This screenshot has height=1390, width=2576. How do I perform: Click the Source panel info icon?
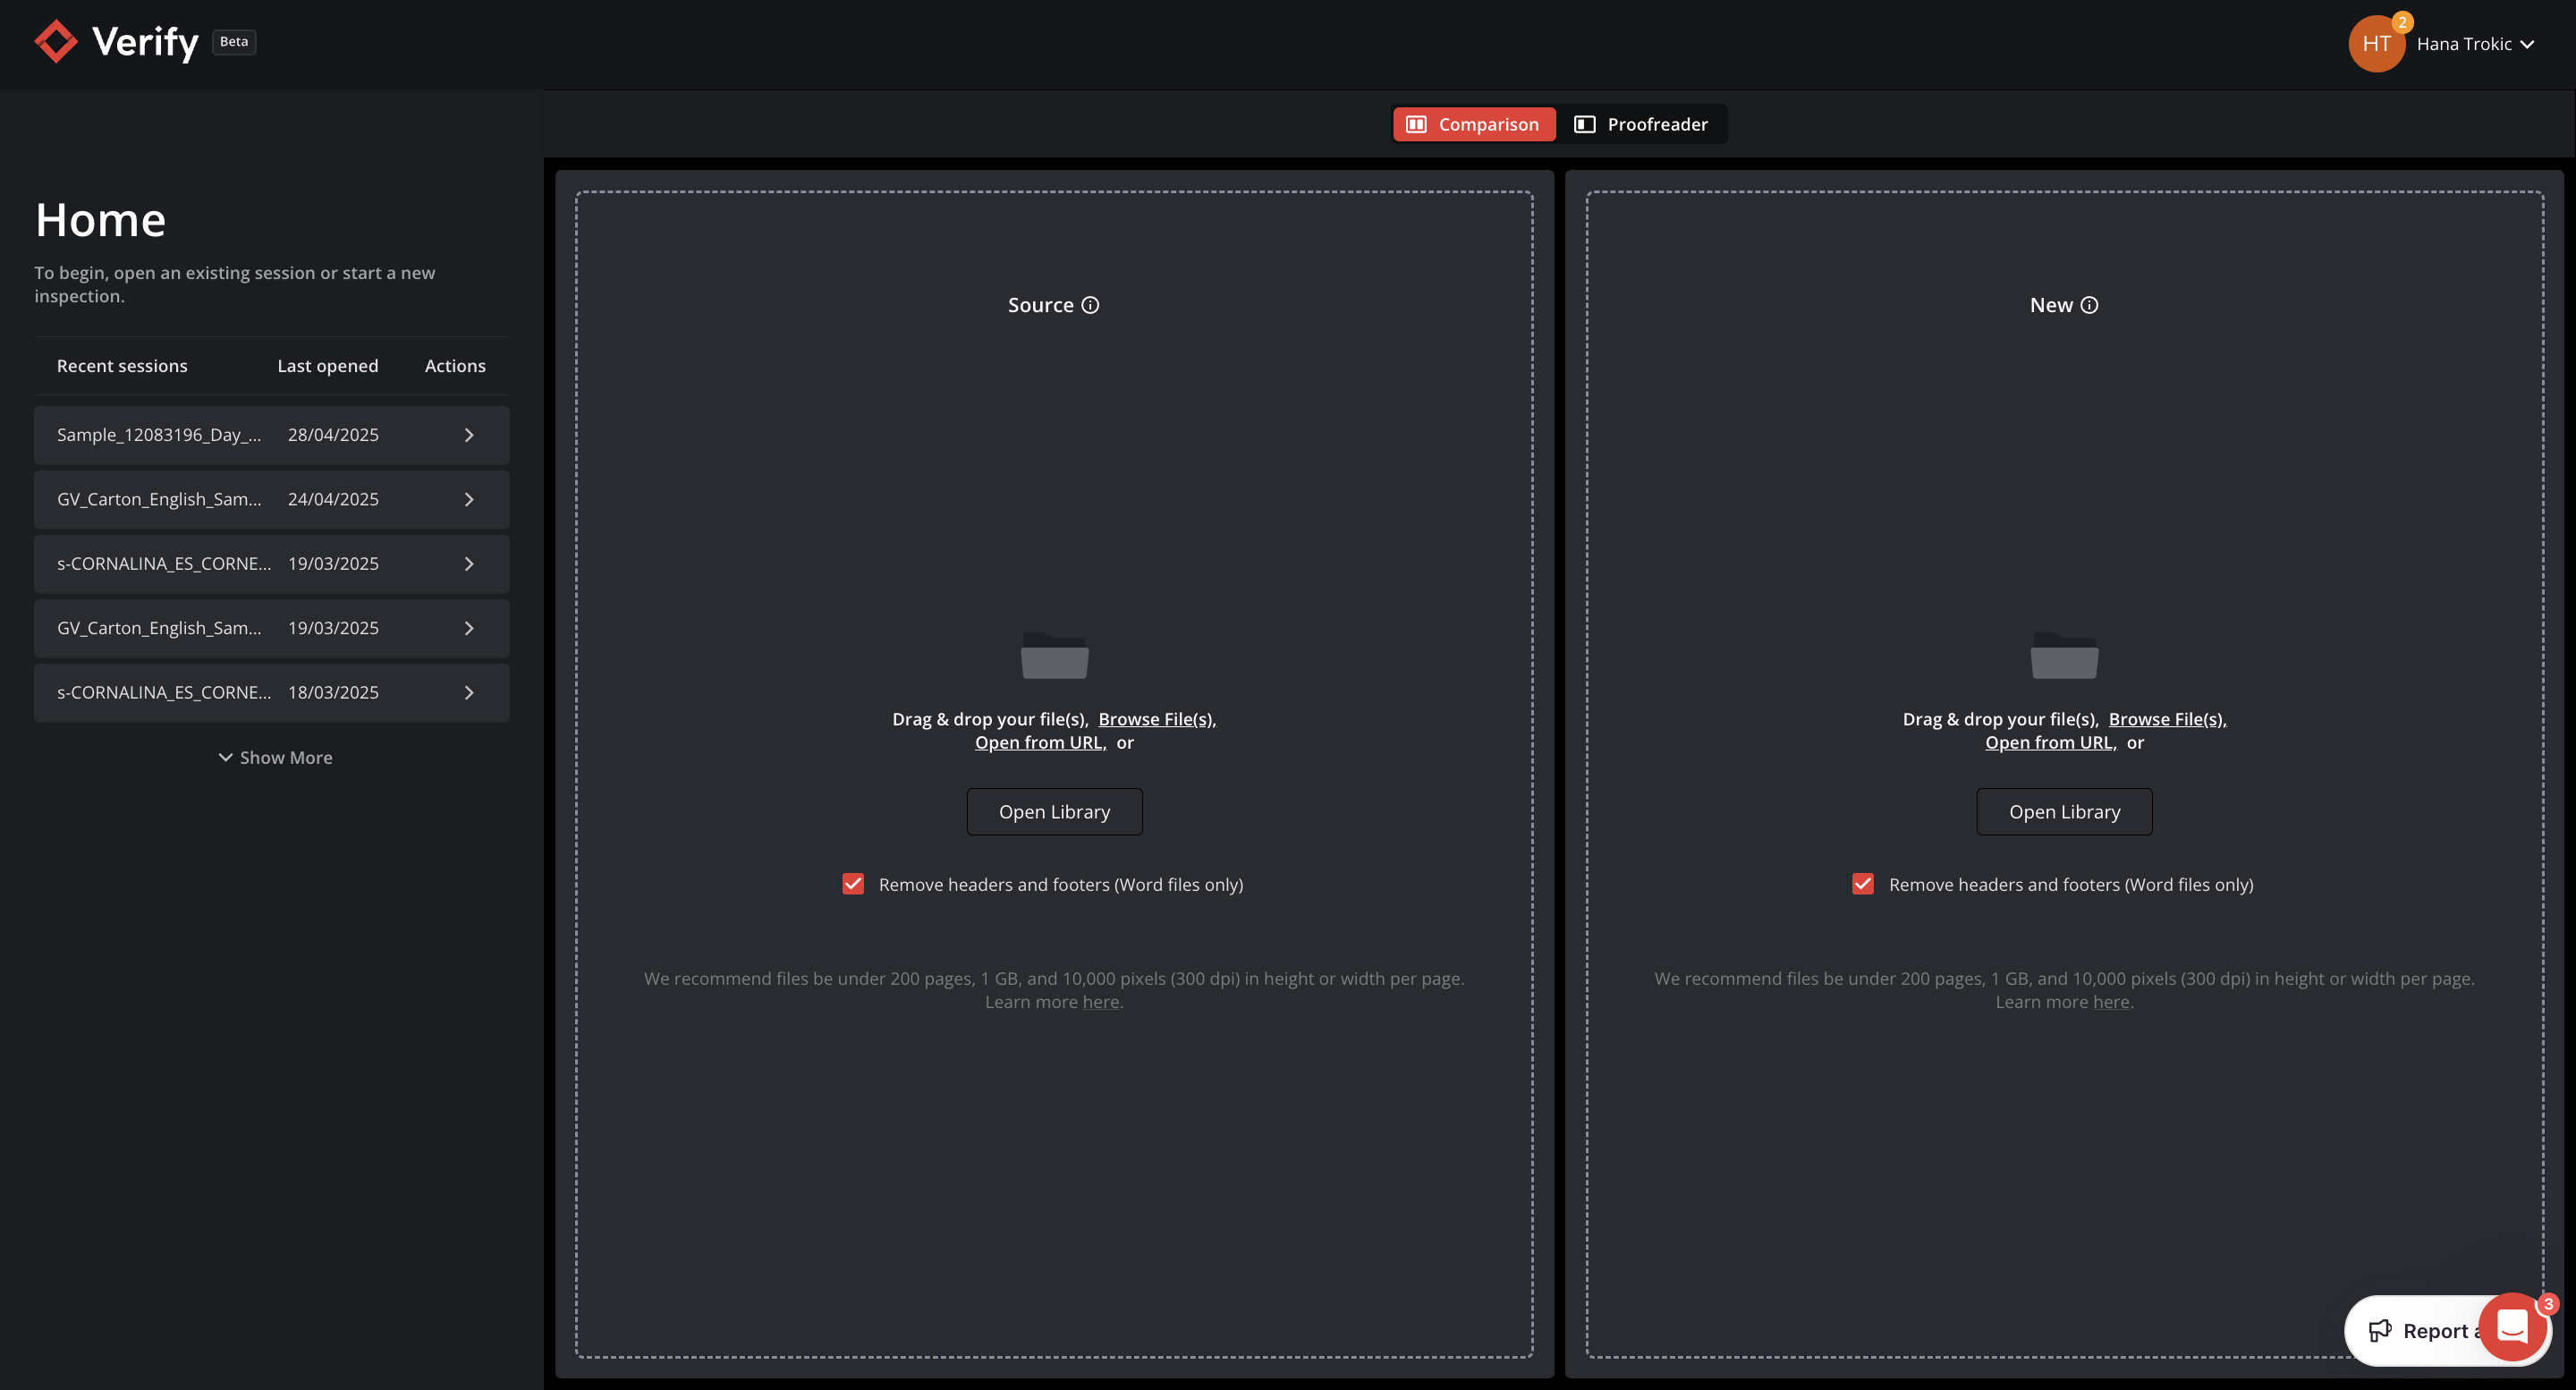click(x=1090, y=305)
